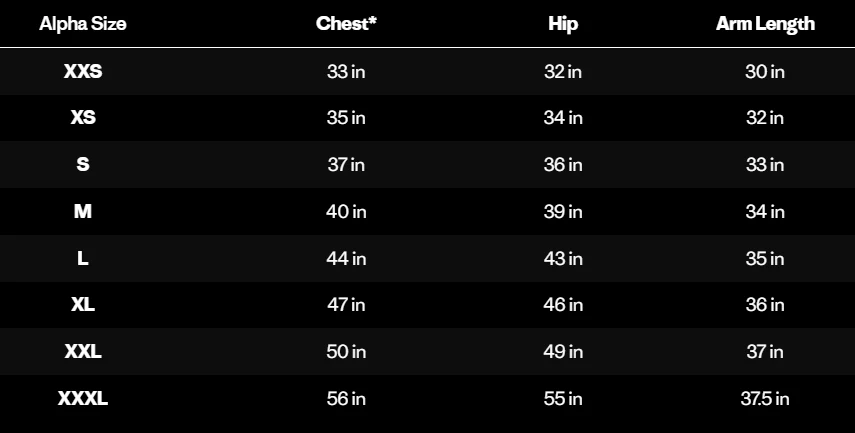The image size is (855, 433).
Task: Click the 33 in chest value
Action: 346,71
